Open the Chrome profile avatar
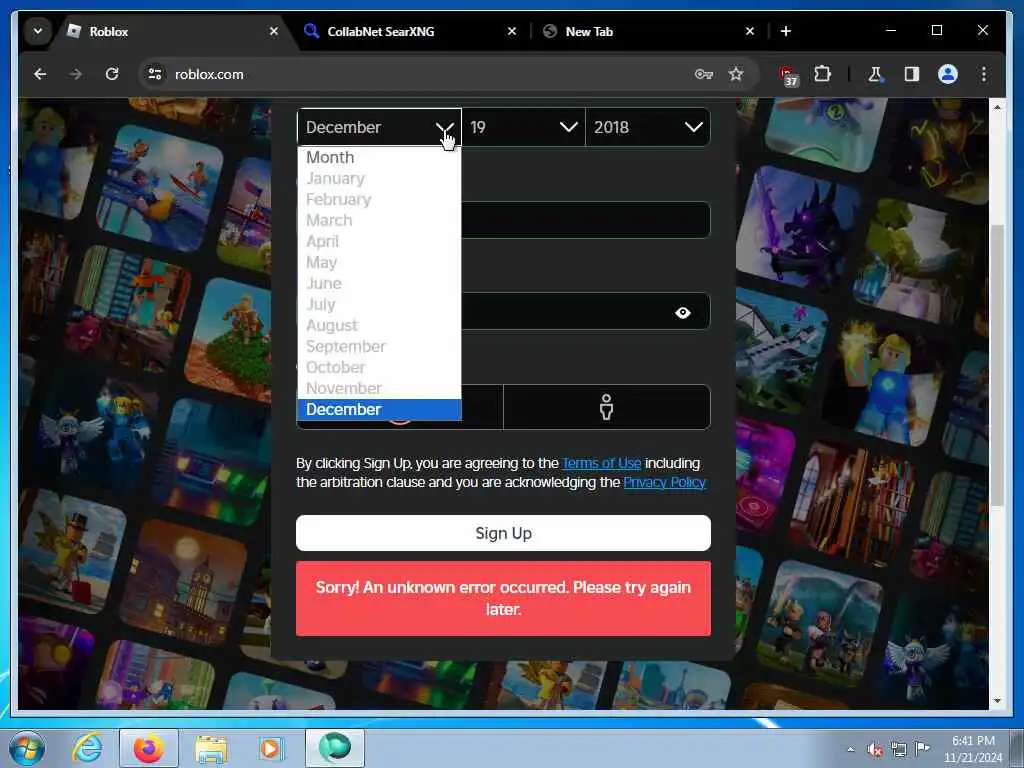Image resolution: width=1024 pixels, height=768 pixels. click(x=948, y=74)
